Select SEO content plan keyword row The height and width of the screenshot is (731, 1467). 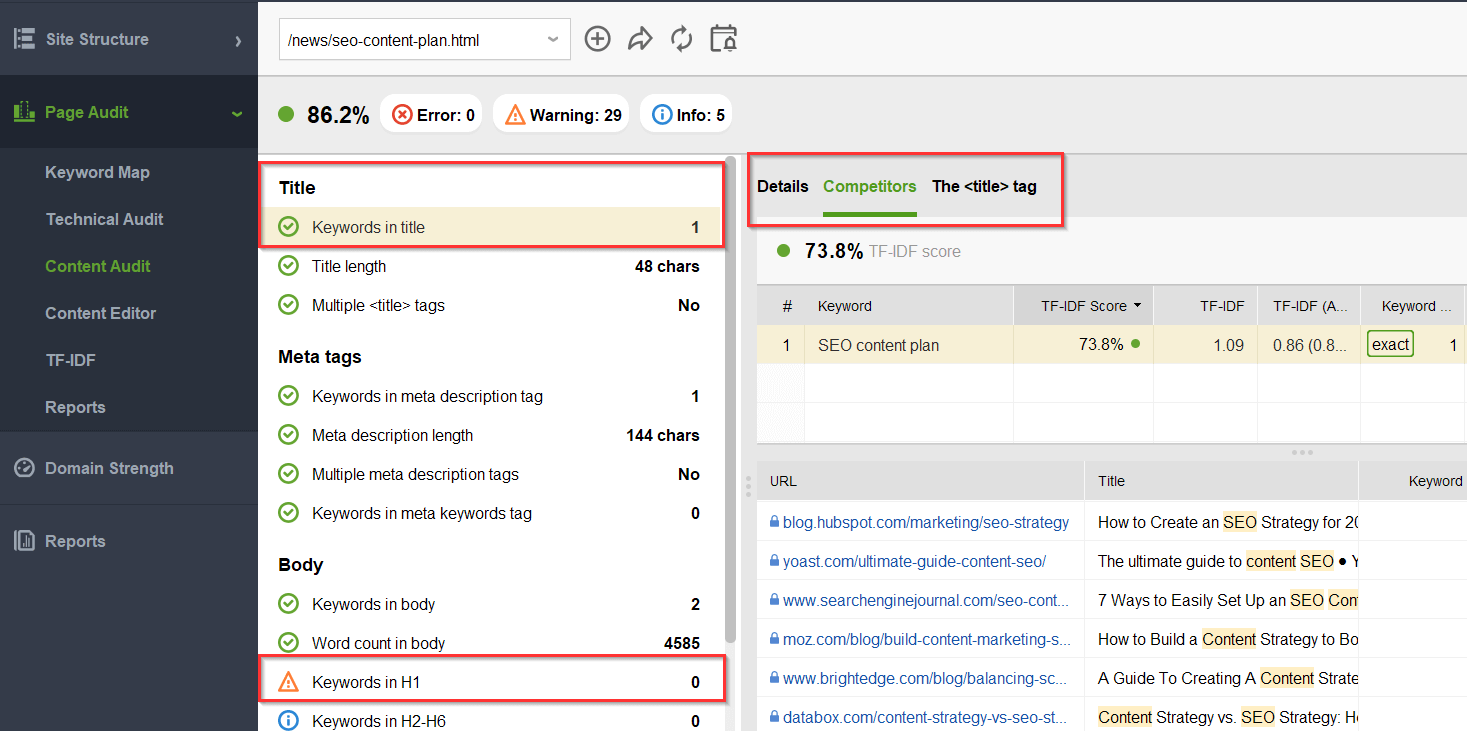point(1111,345)
